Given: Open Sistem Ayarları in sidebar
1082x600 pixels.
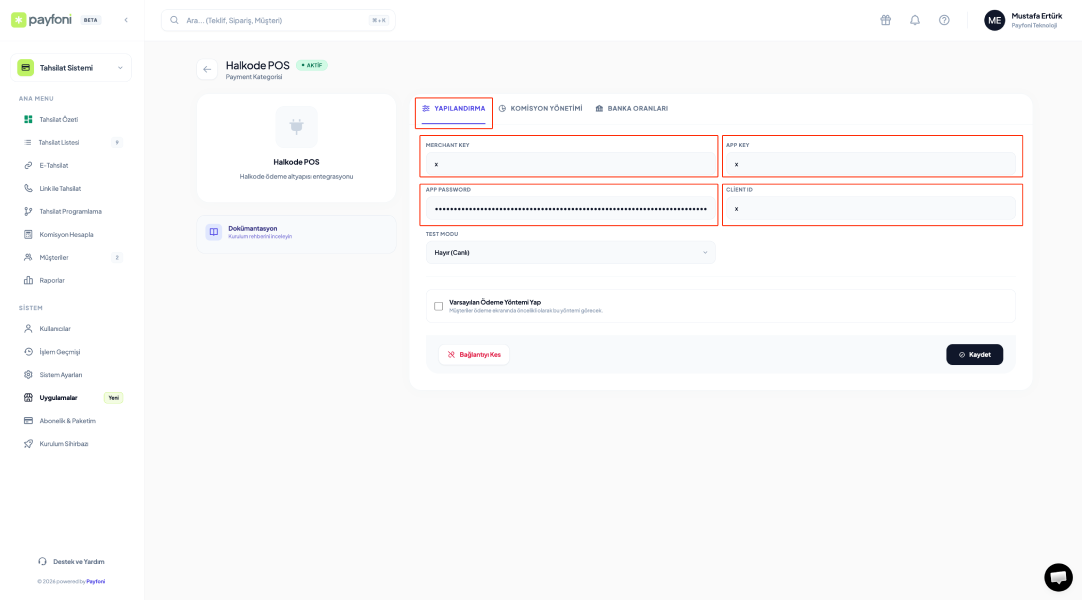Looking at the screenshot, I should [60, 375].
